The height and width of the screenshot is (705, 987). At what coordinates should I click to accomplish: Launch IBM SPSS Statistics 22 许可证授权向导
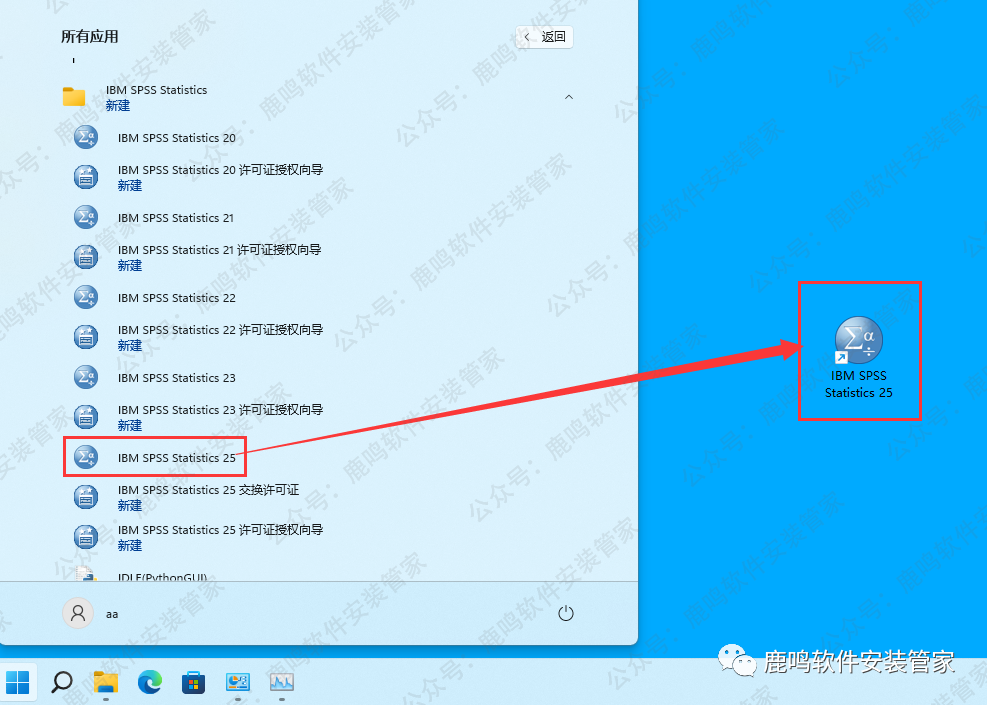pyautogui.click(x=220, y=337)
